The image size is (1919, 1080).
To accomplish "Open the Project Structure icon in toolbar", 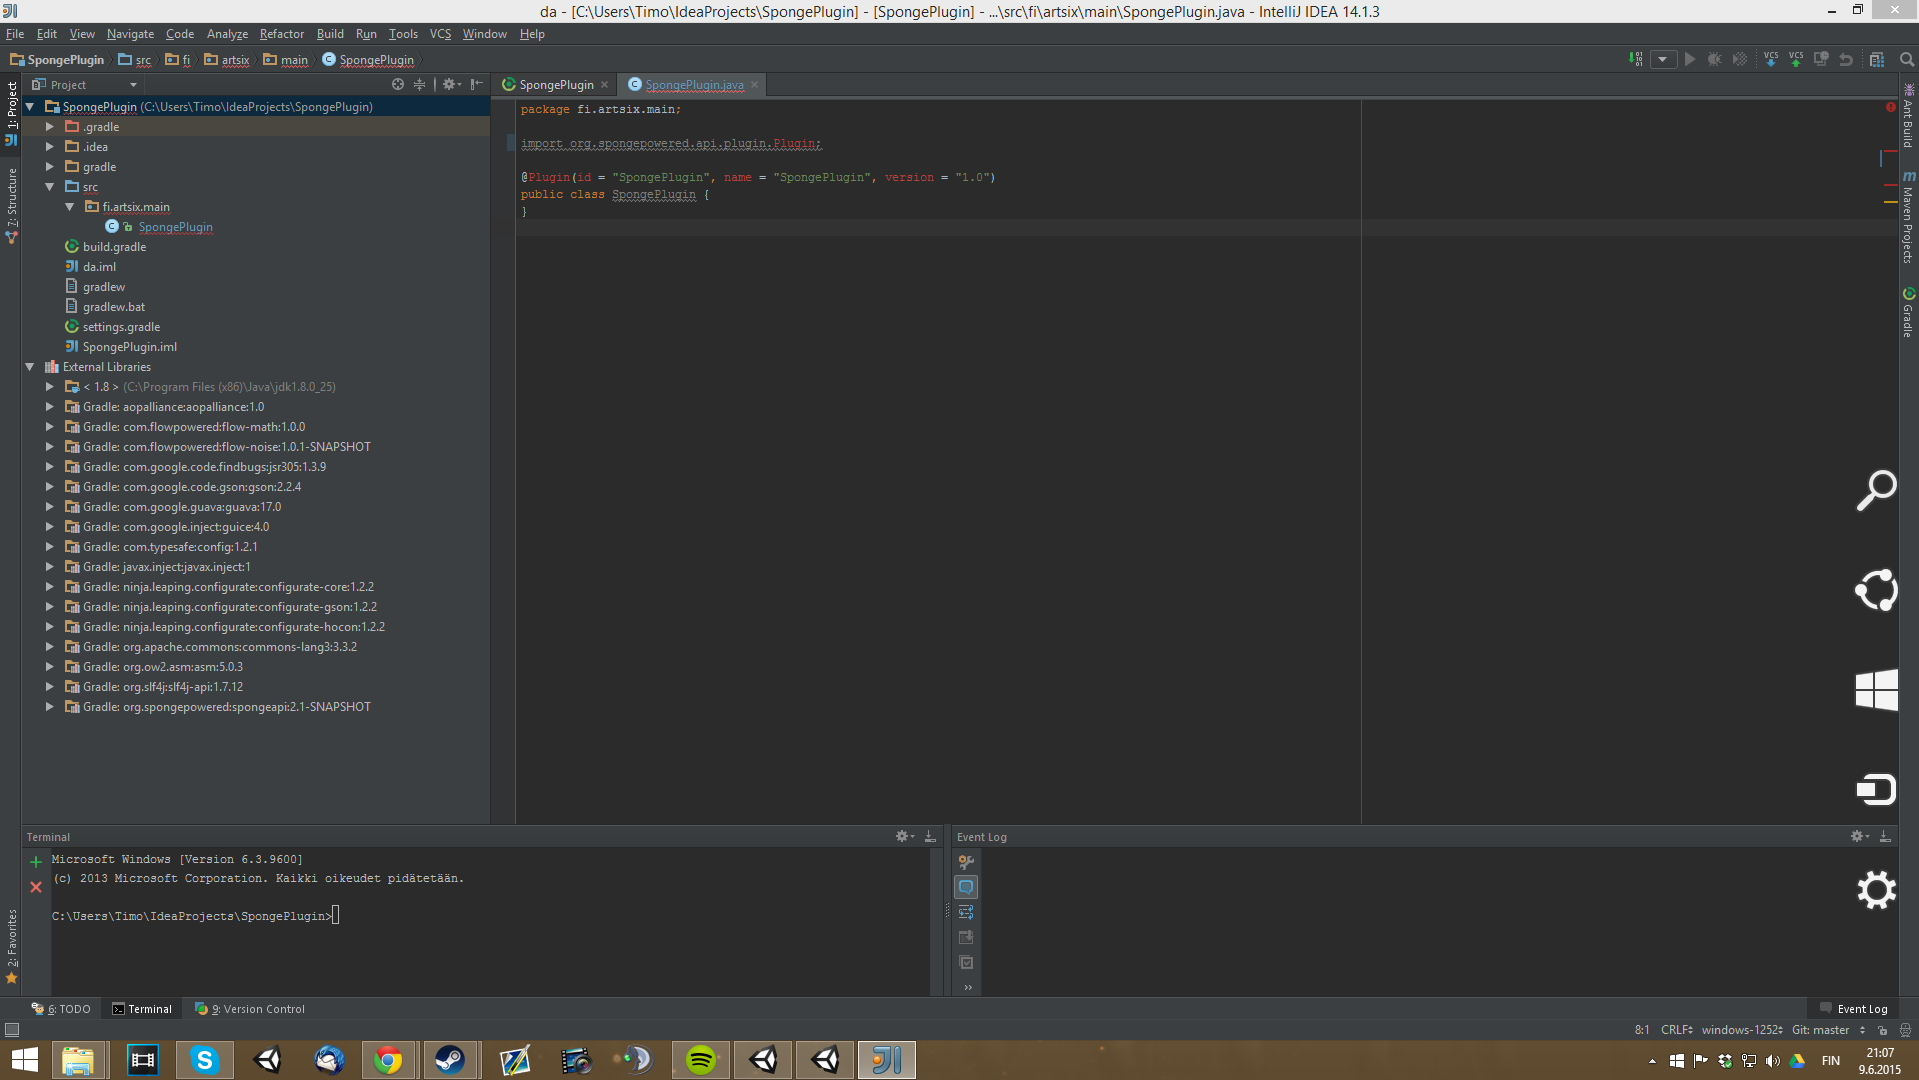I will (1877, 59).
